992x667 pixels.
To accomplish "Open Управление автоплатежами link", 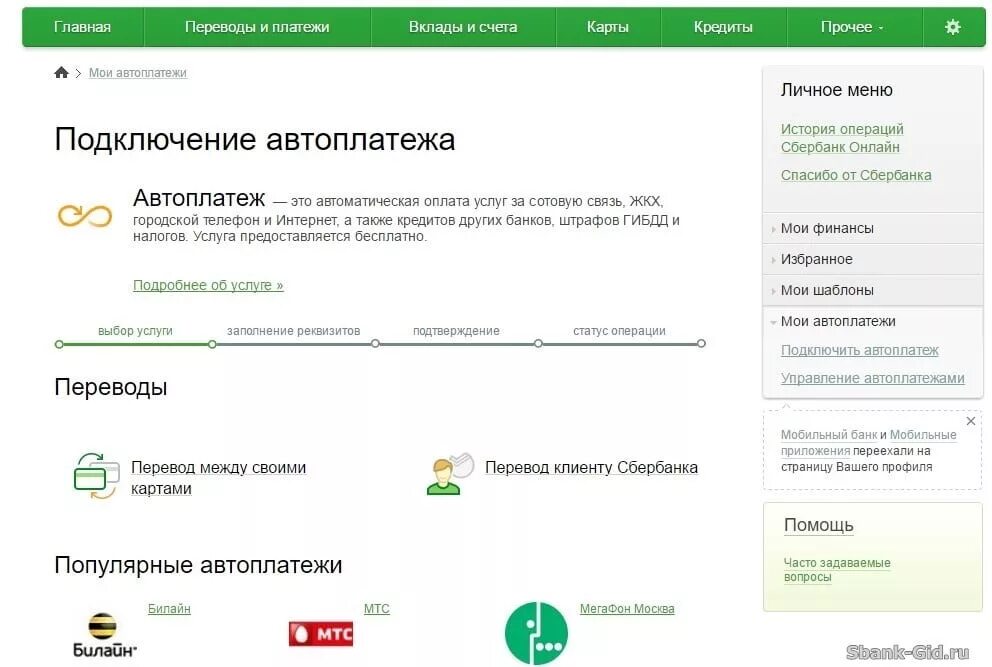I will (872, 378).
